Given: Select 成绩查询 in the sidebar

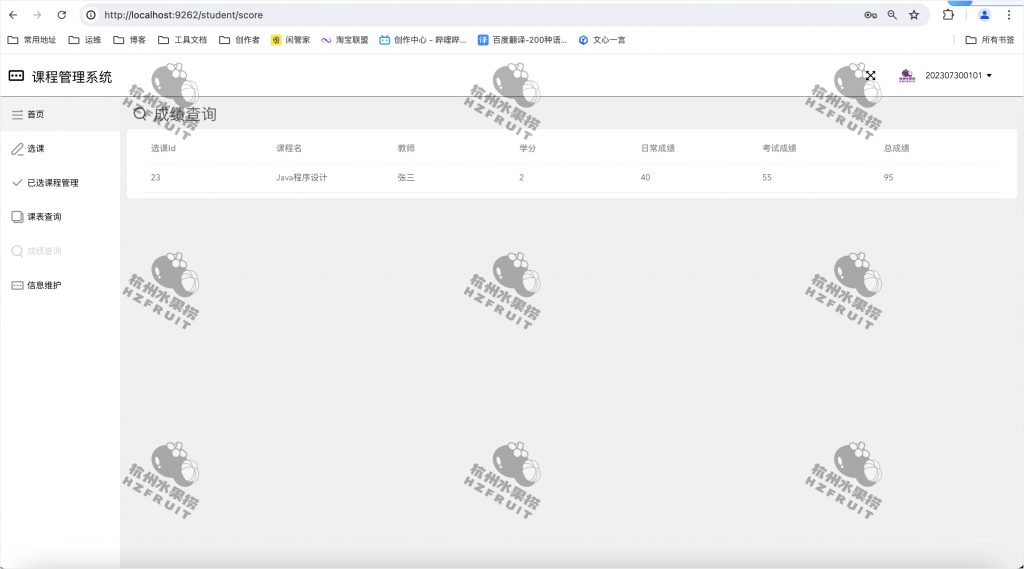Looking at the screenshot, I should click(x=60, y=251).
